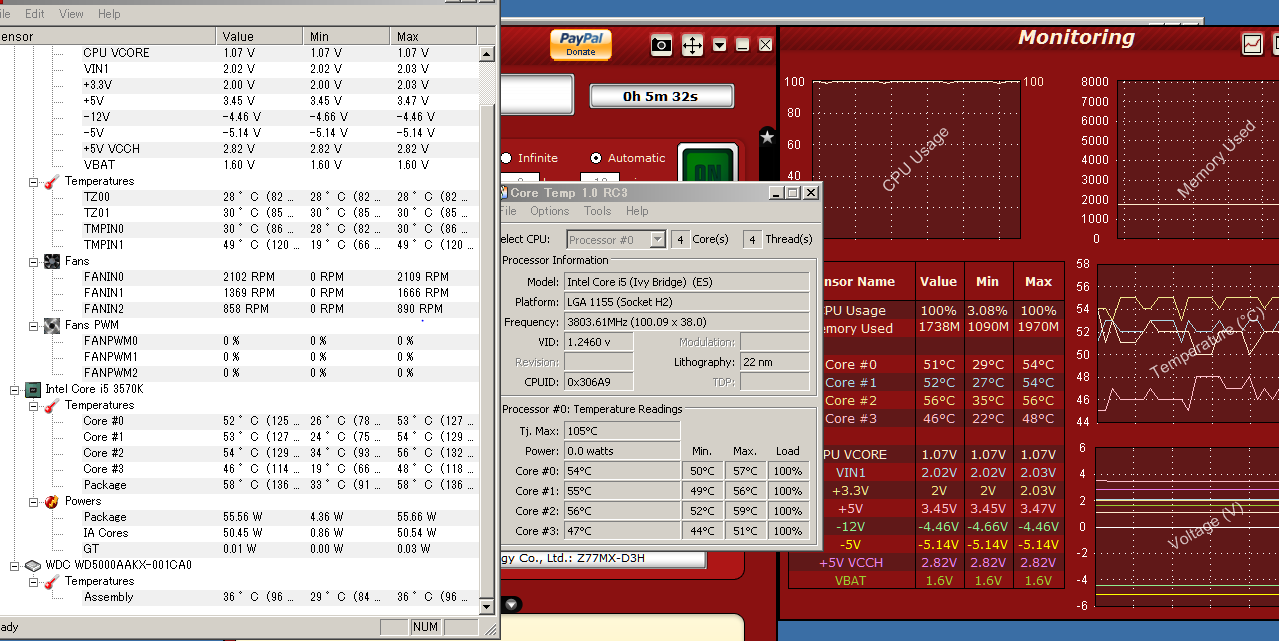Collapse the Fans PWM node
This screenshot has width=1279, height=641.
pos(33,325)
